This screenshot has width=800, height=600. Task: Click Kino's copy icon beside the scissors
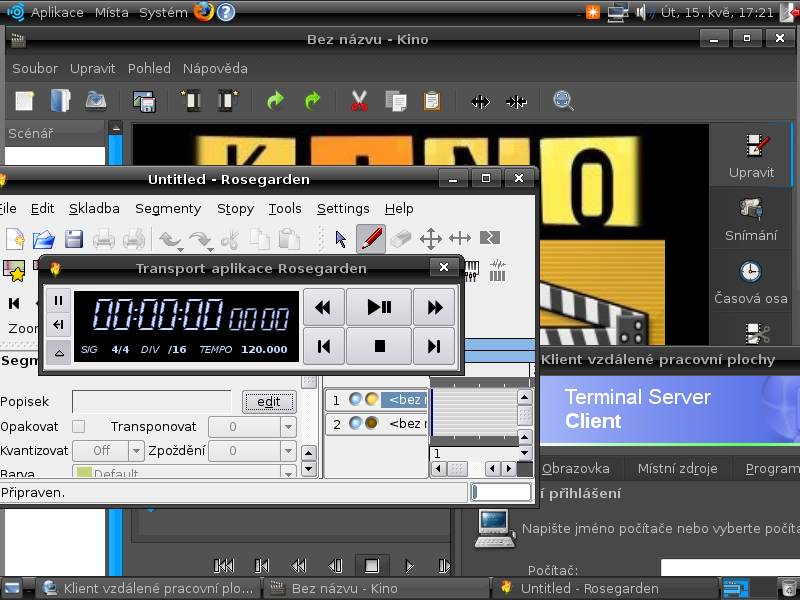coord(395,101)
